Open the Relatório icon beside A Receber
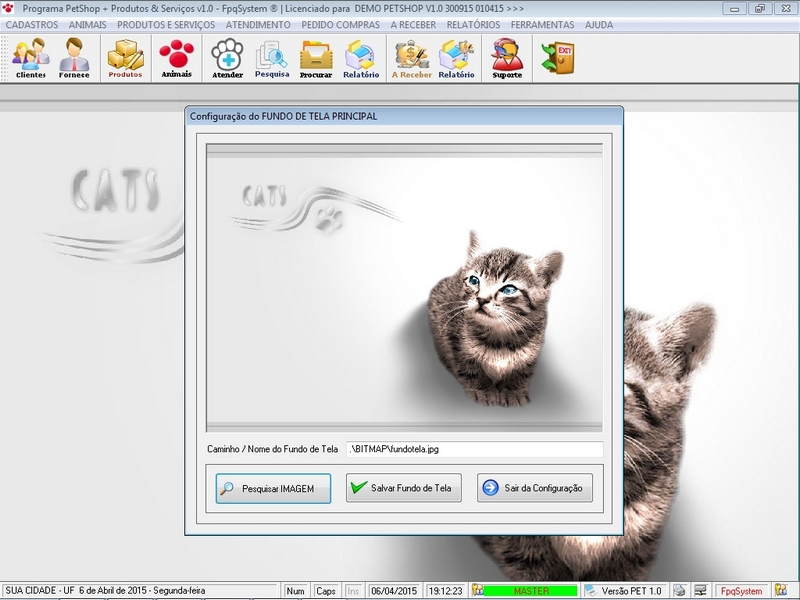This screenshot has width=800, height=600. tap(456, 58)
